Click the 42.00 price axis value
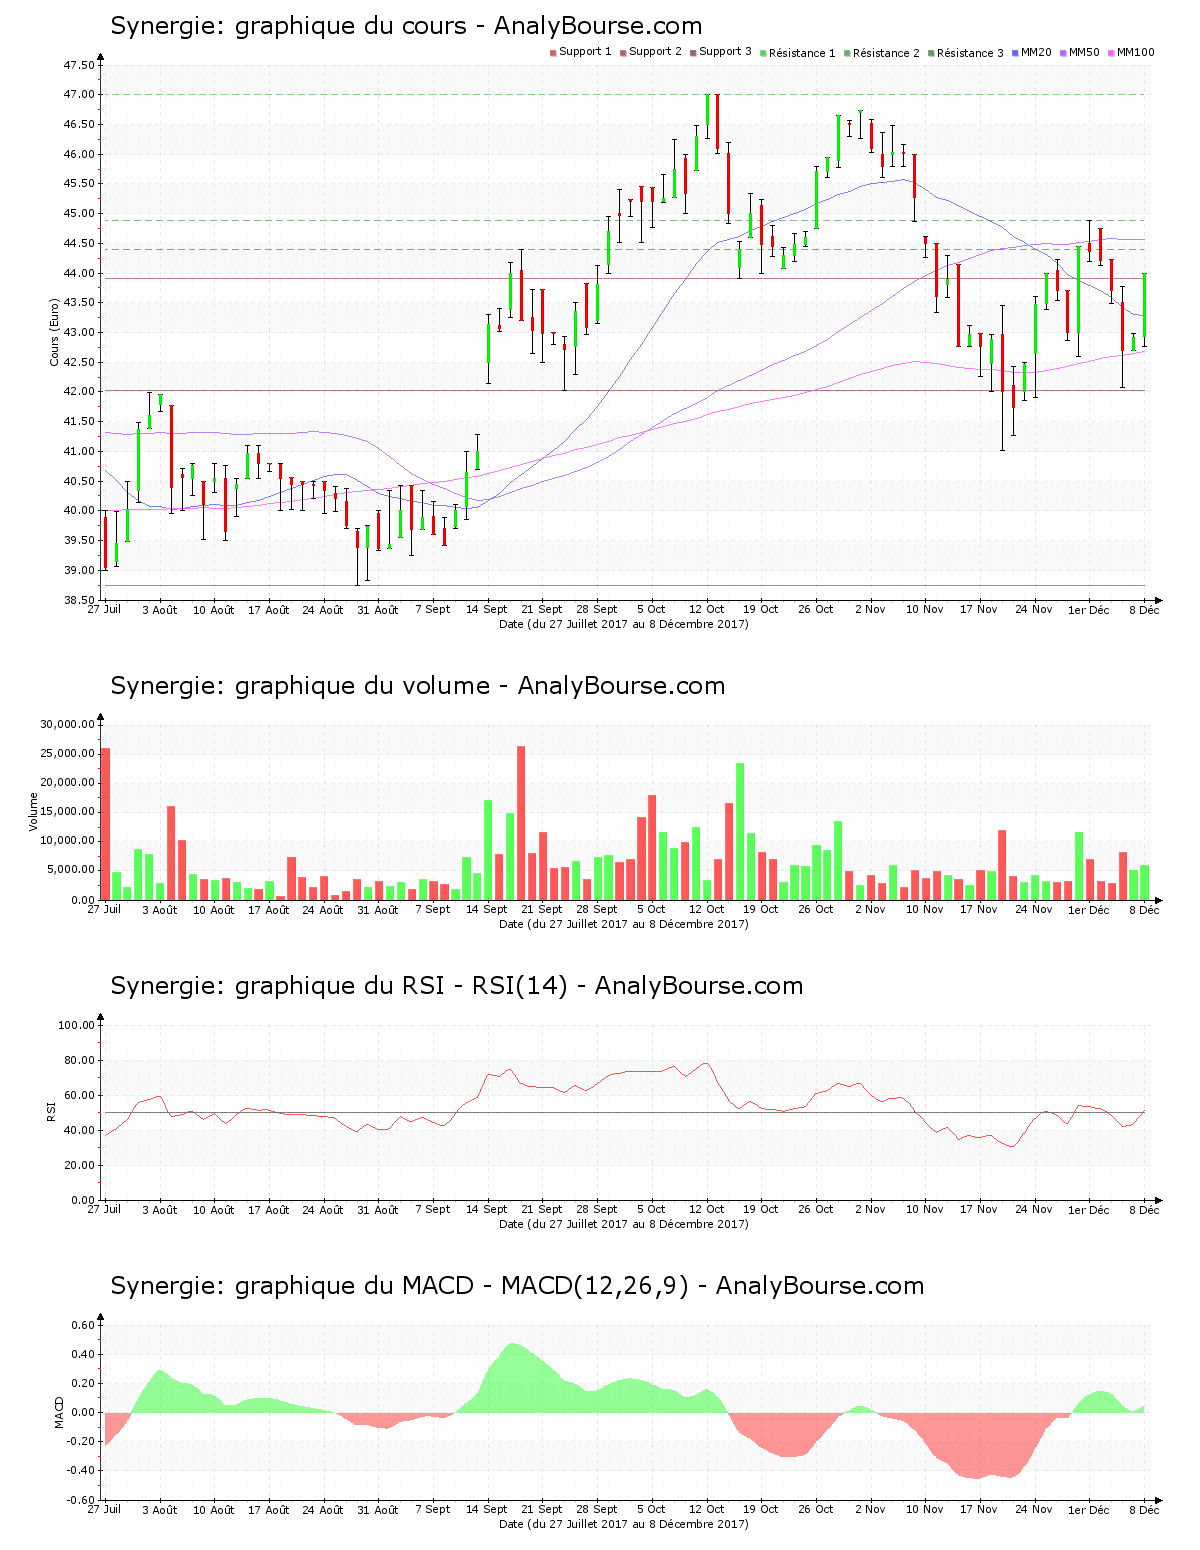1200x1550 pixels. pos(79,392)
